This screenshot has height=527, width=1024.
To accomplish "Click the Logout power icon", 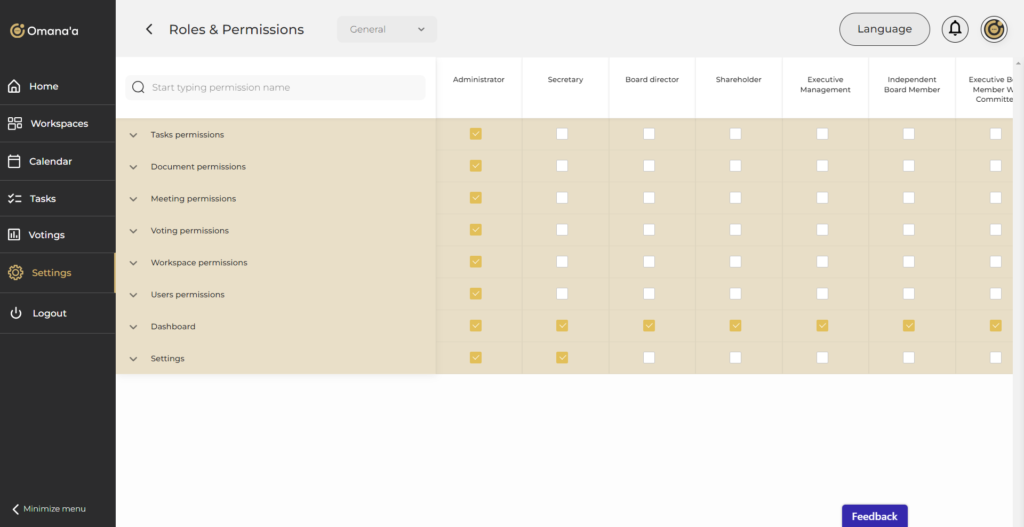I will point(16,313).
